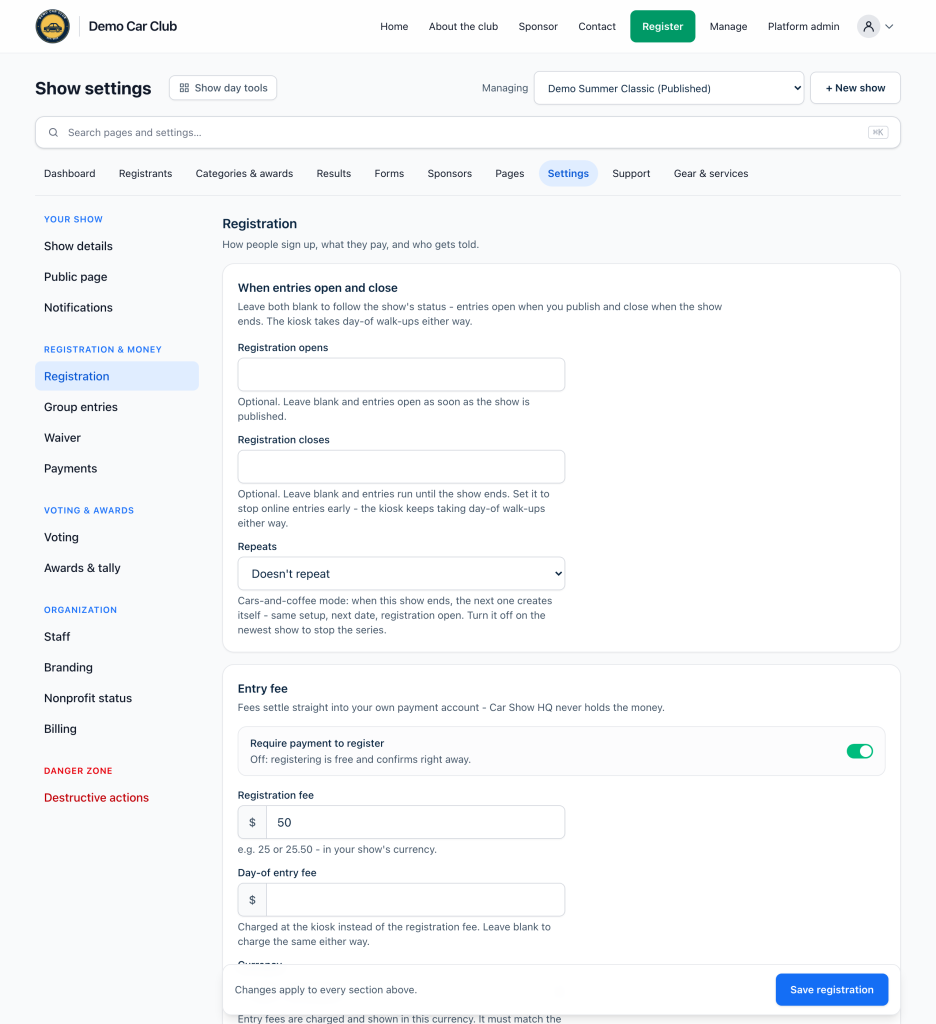
Task: Open Payments in sidebar
Action: point(117,468)
